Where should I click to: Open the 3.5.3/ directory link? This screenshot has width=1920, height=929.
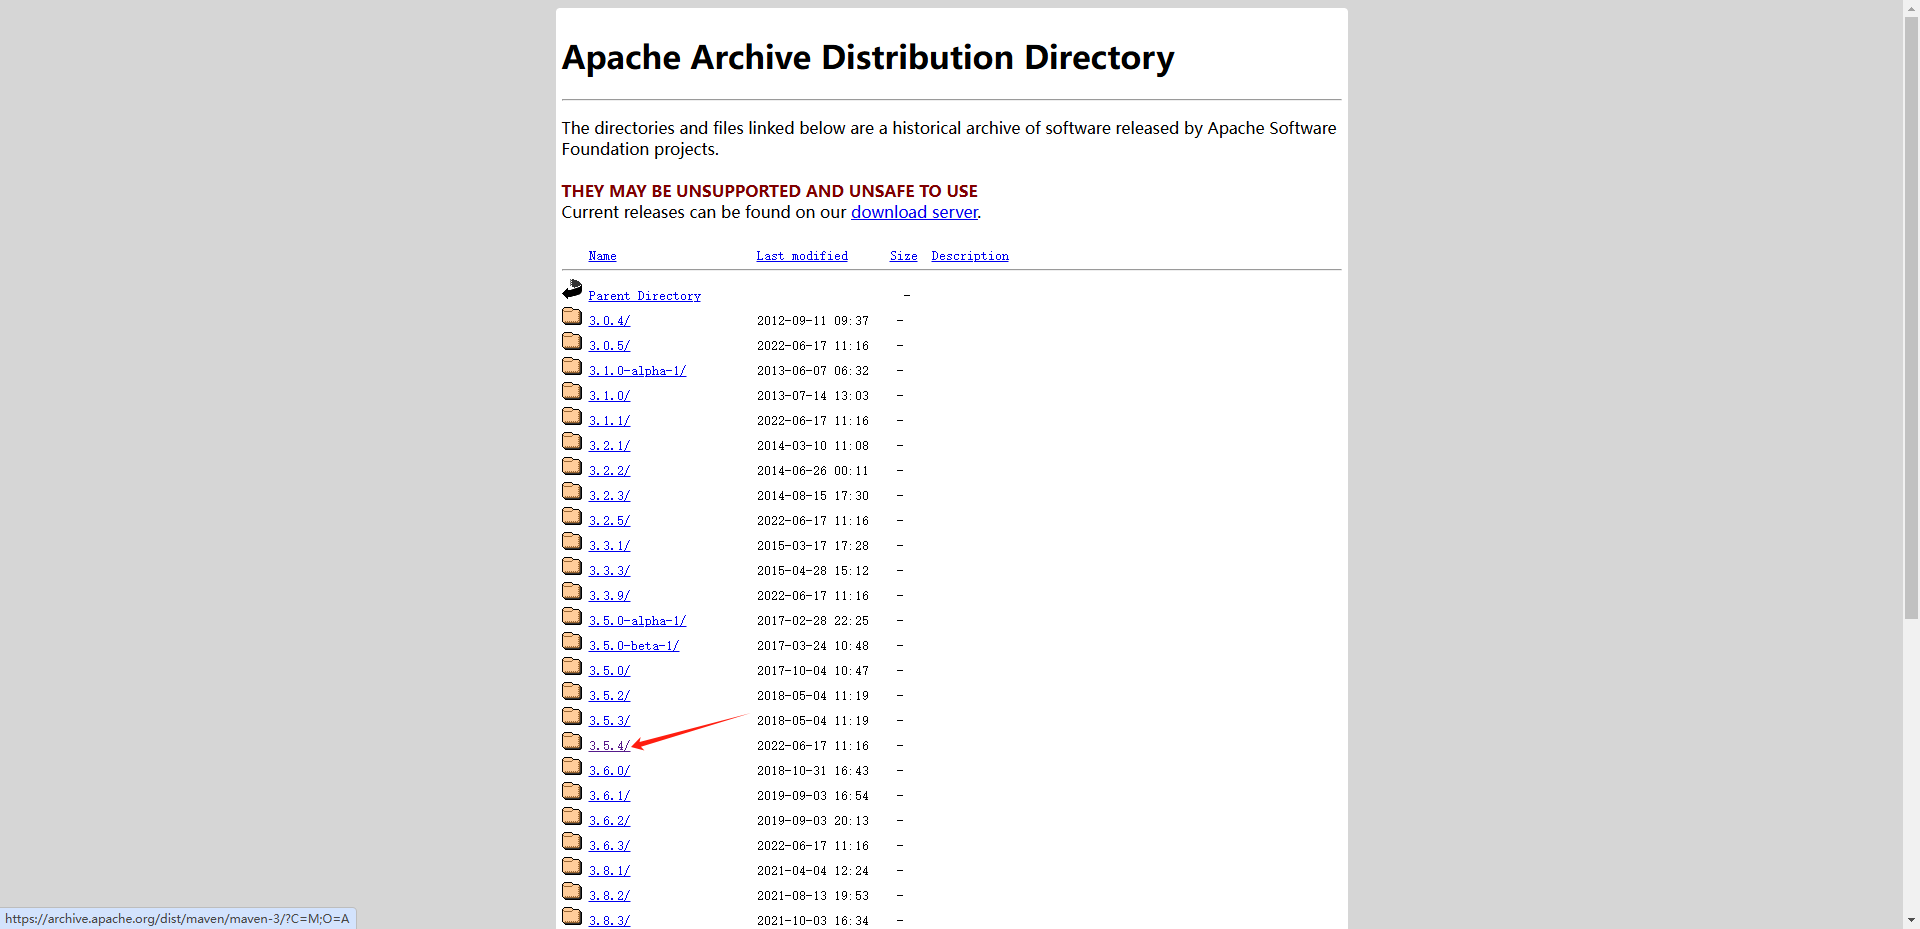(609, 721)
